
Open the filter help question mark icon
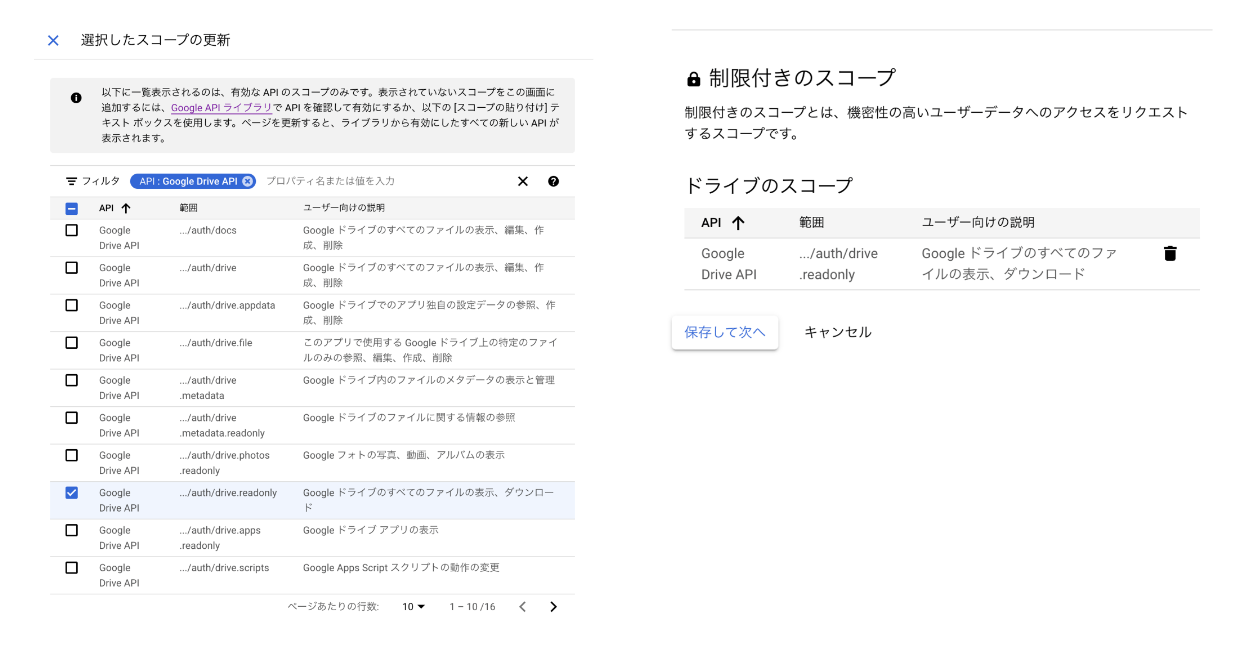coord(553,181)
